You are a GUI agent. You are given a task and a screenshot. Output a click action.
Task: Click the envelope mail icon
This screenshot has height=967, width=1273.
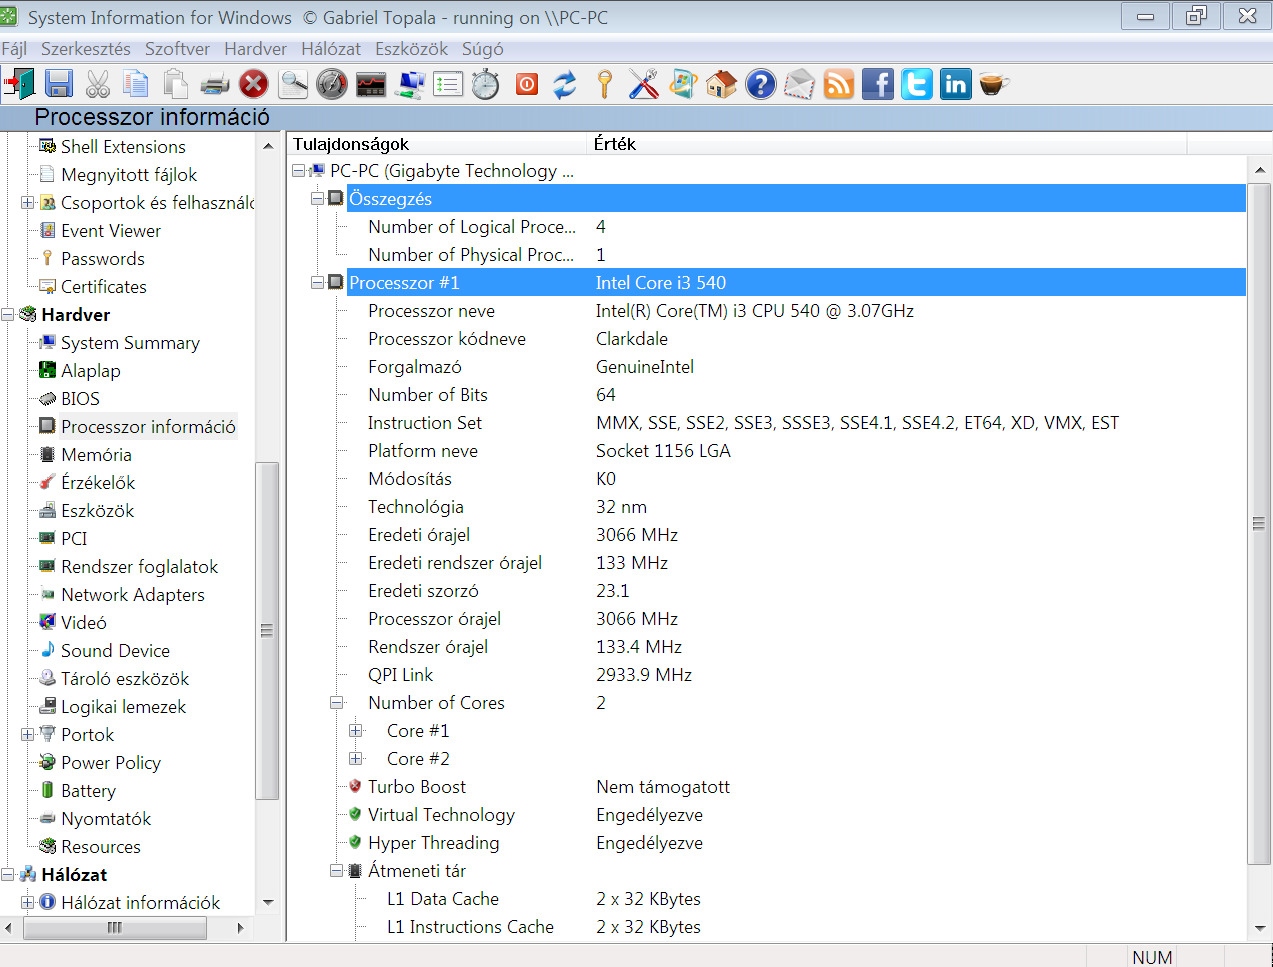click(x=799, y=85)
